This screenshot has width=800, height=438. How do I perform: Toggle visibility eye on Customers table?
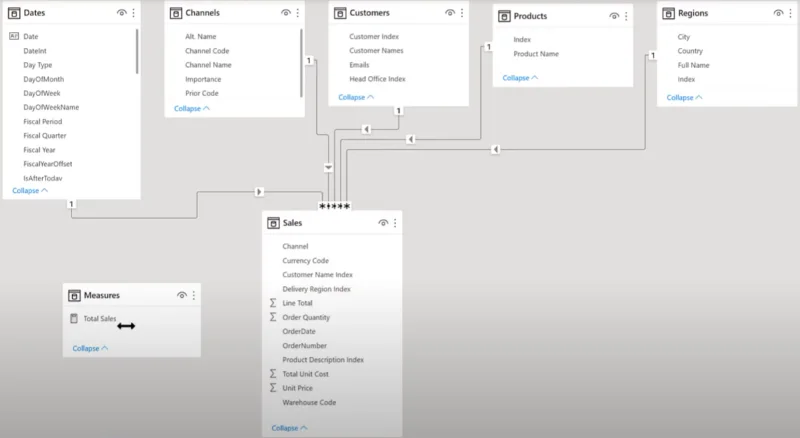click(449, 13)
